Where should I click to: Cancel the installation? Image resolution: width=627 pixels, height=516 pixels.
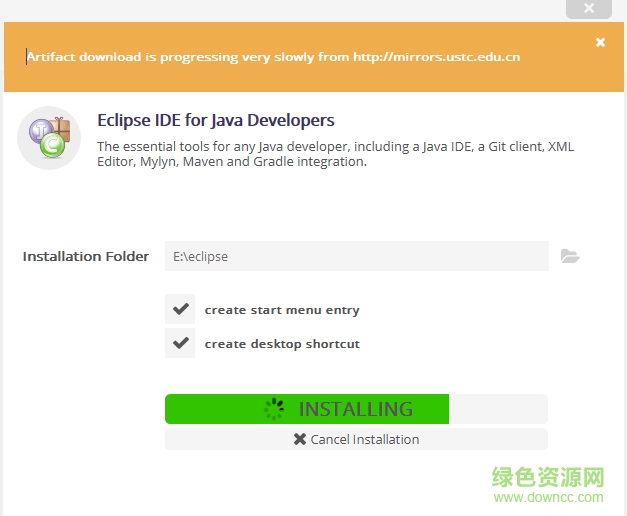click(356, 439)
